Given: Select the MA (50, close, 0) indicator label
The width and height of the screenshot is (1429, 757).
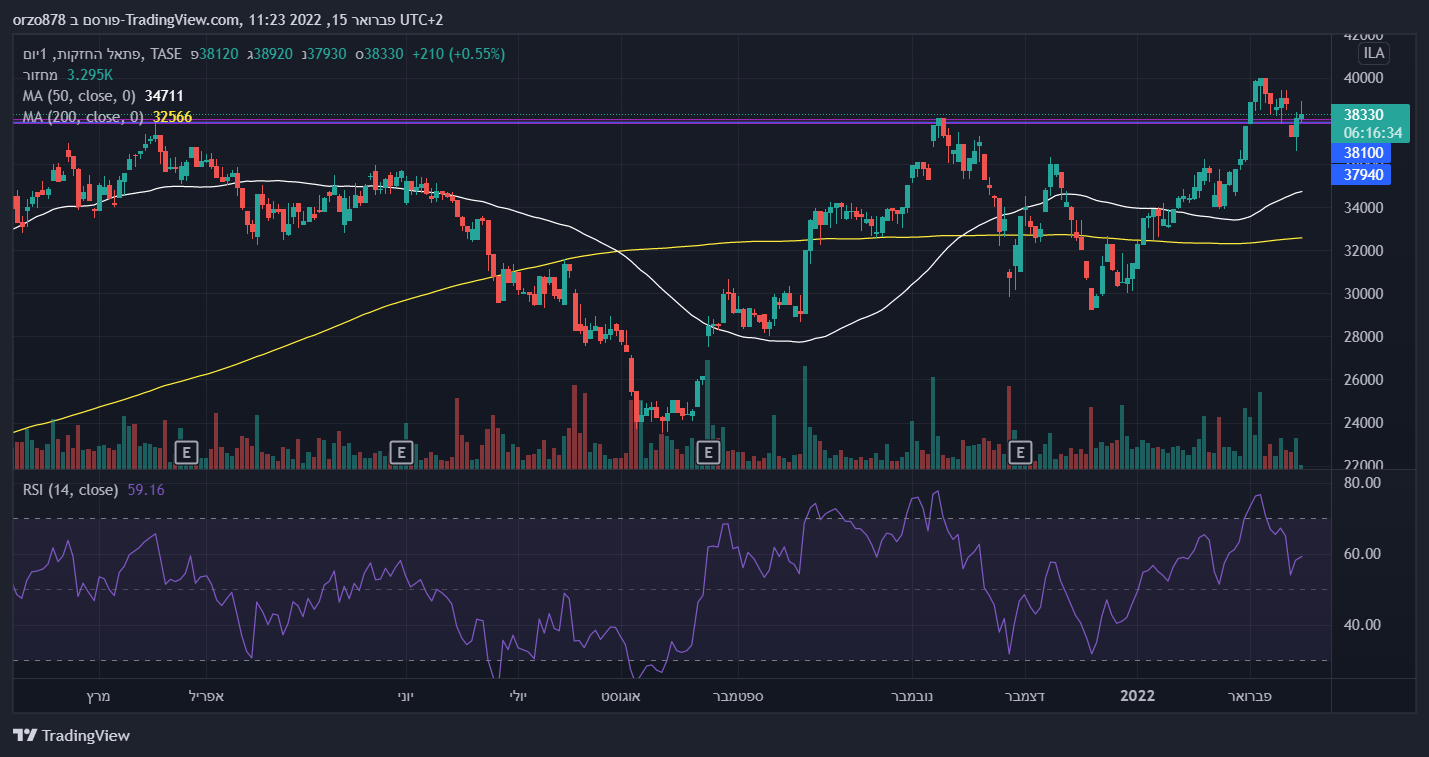Looking at the screenshot, I should tap(79, 96).
